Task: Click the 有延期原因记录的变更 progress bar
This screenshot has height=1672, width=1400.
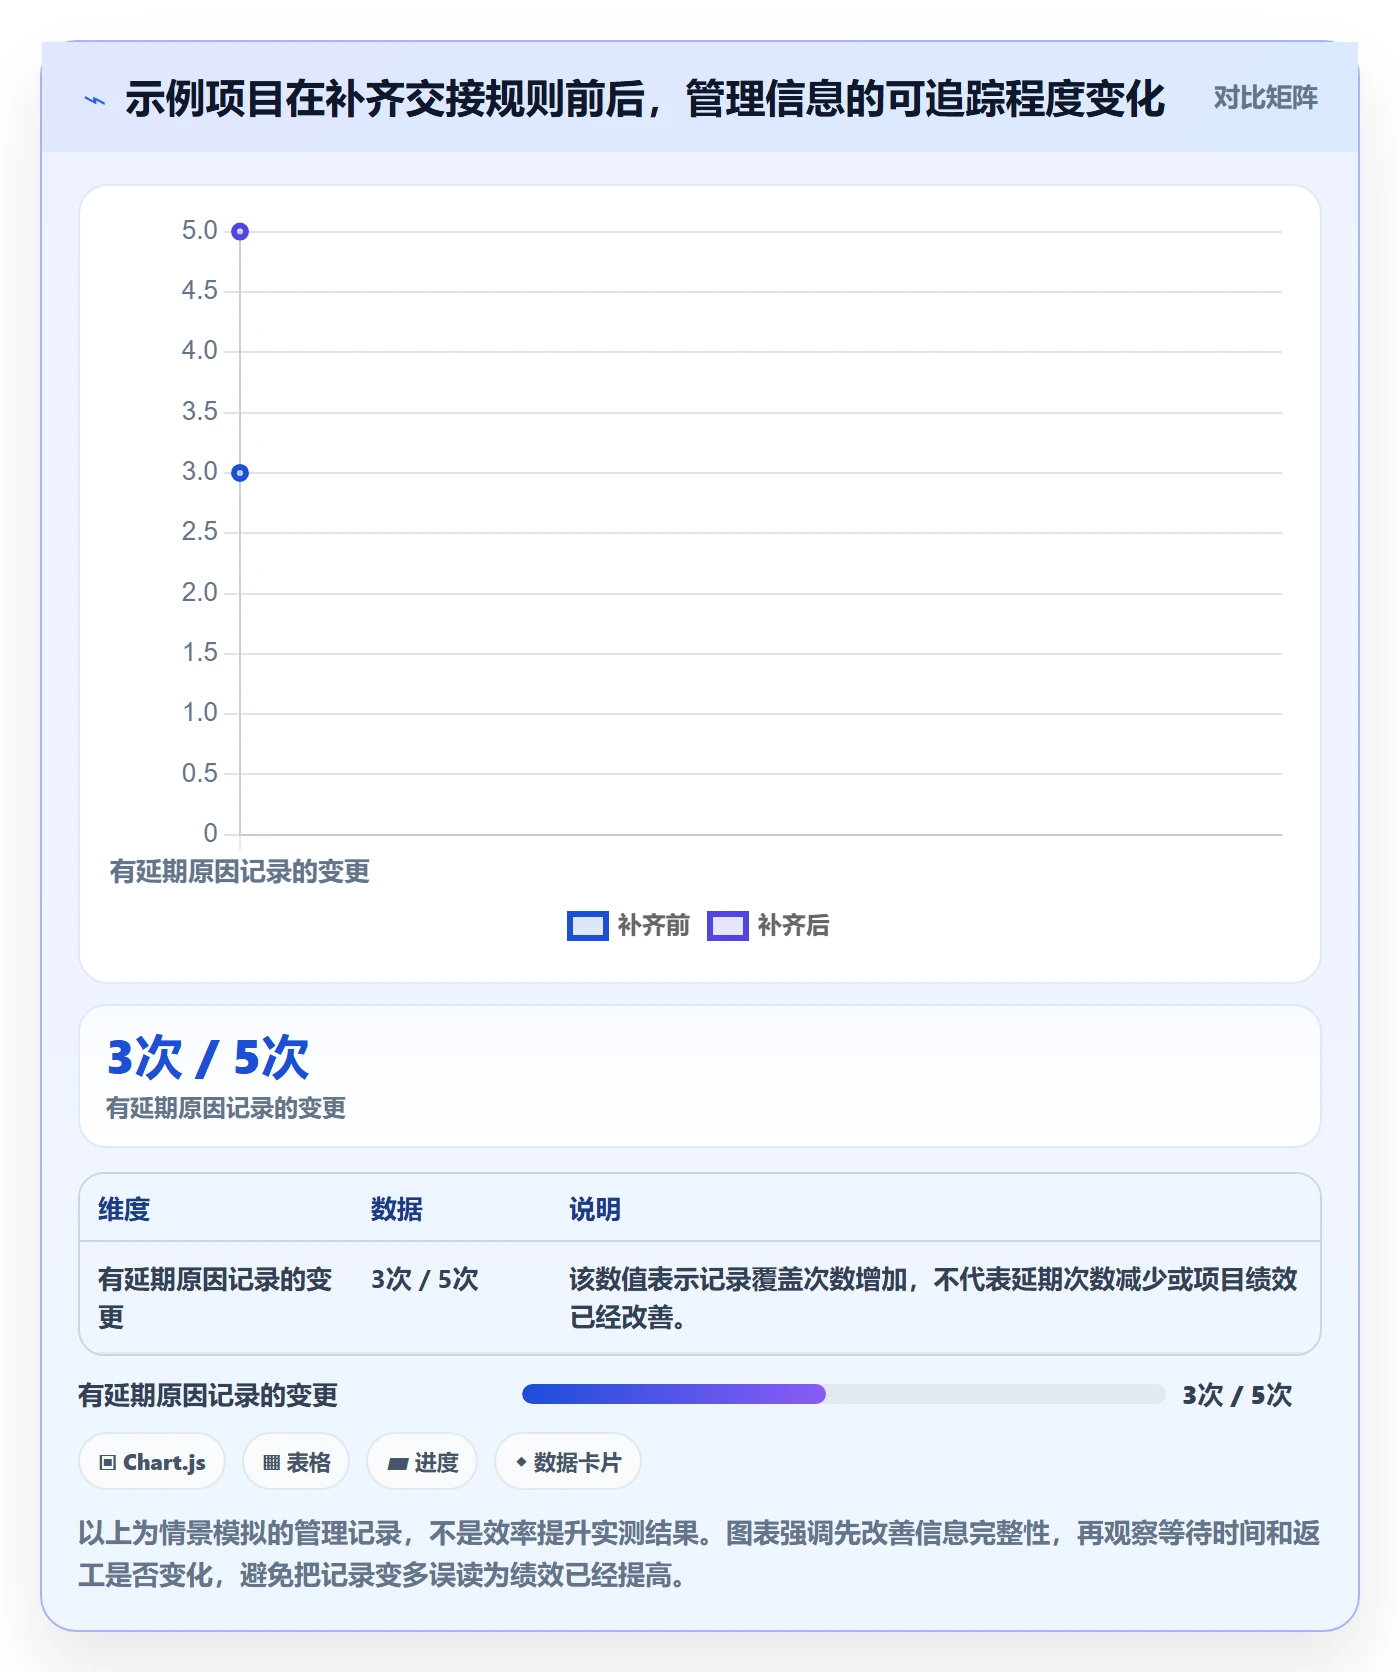Action: point(843,1394)
